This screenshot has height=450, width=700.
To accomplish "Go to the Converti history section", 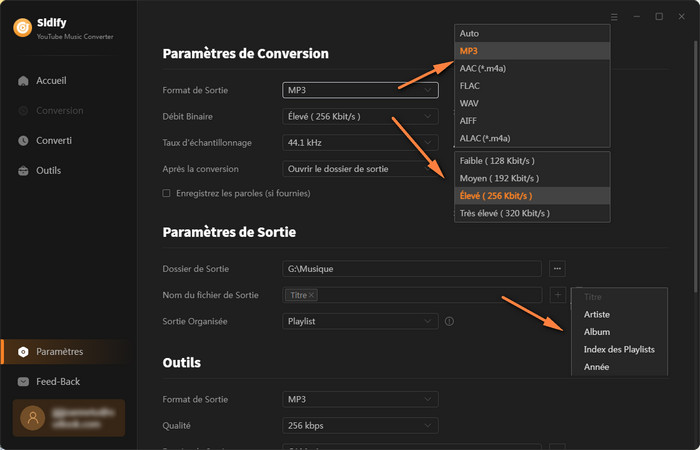I will (x=53, y=140).
